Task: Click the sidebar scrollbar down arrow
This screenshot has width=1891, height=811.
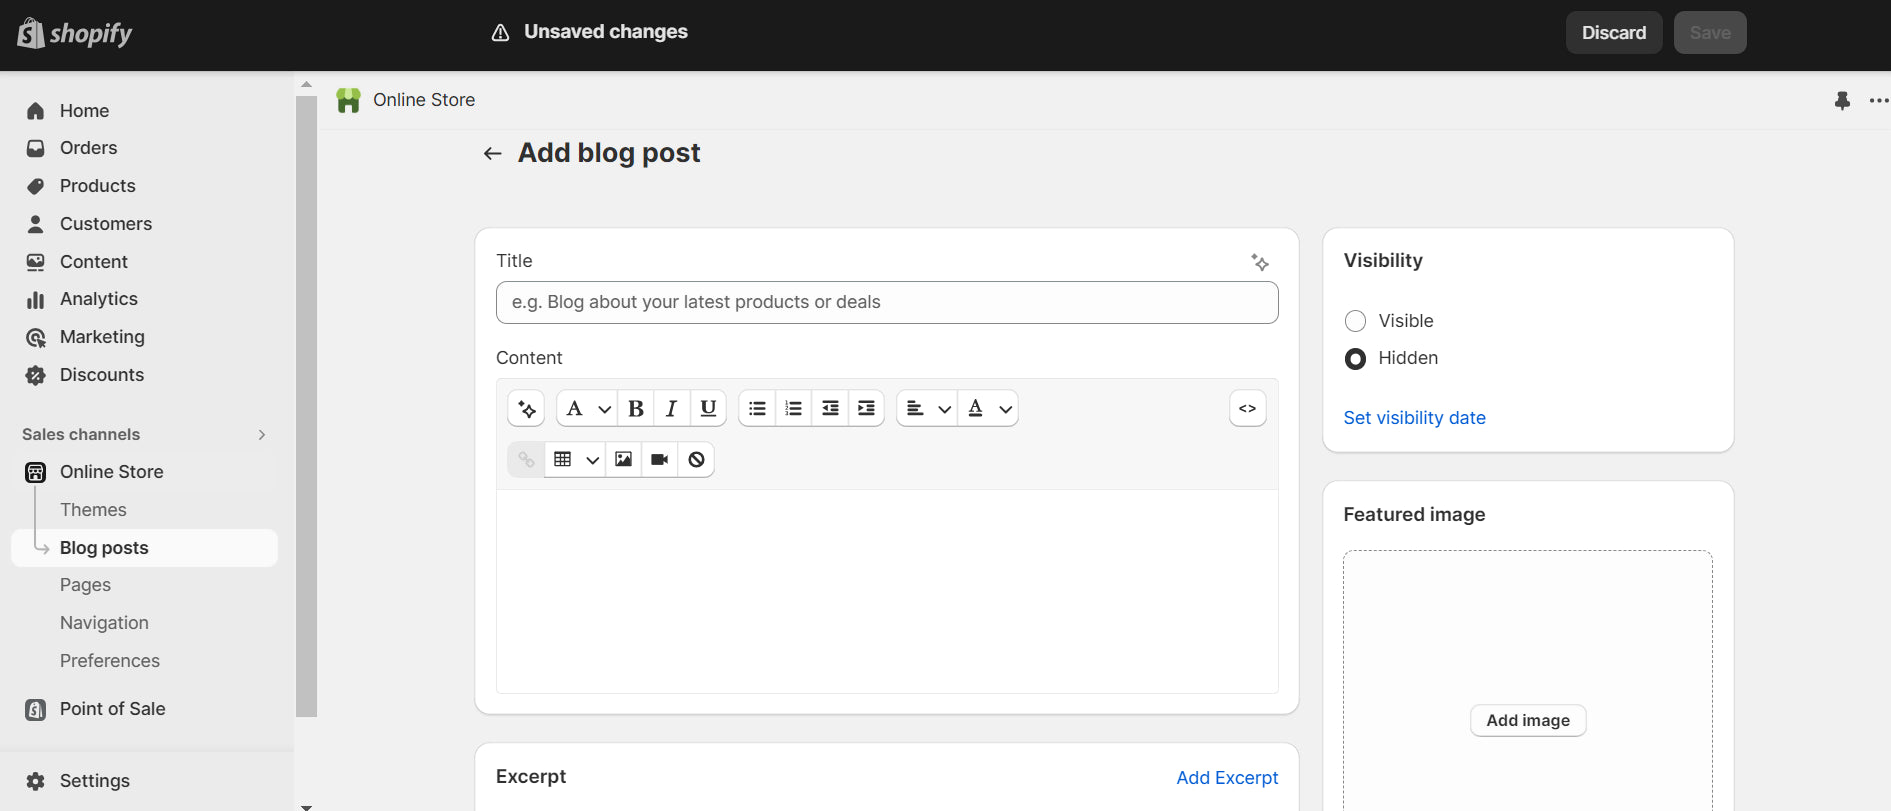Action: pyautogui.click(x=306, y=806)
